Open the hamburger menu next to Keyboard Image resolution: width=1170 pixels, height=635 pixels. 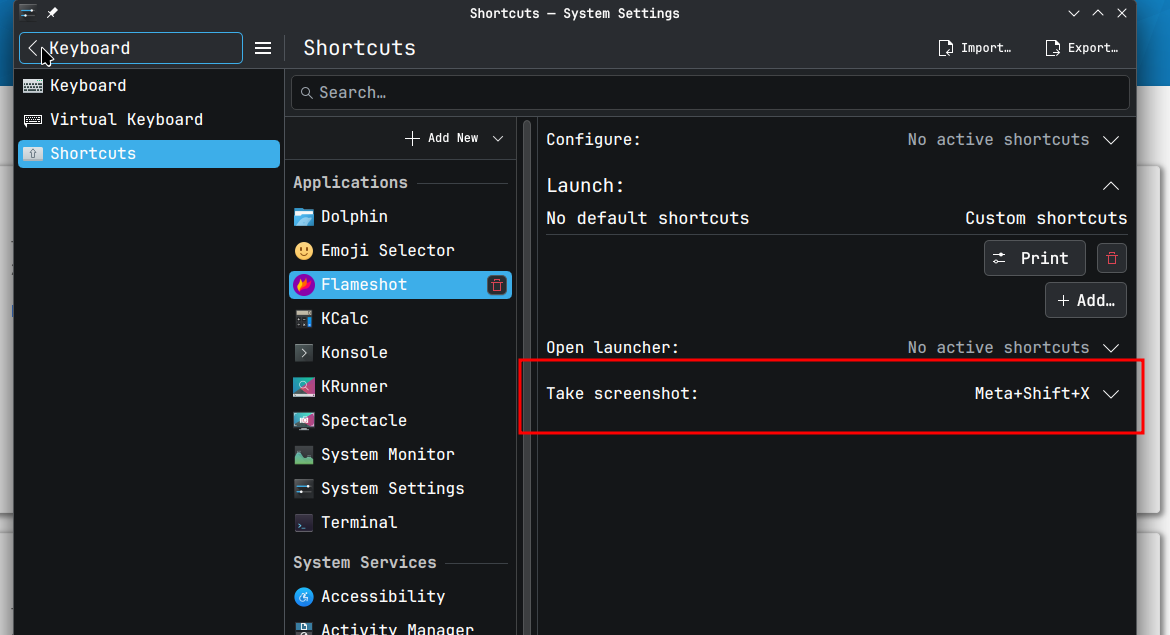click(263, 49)
